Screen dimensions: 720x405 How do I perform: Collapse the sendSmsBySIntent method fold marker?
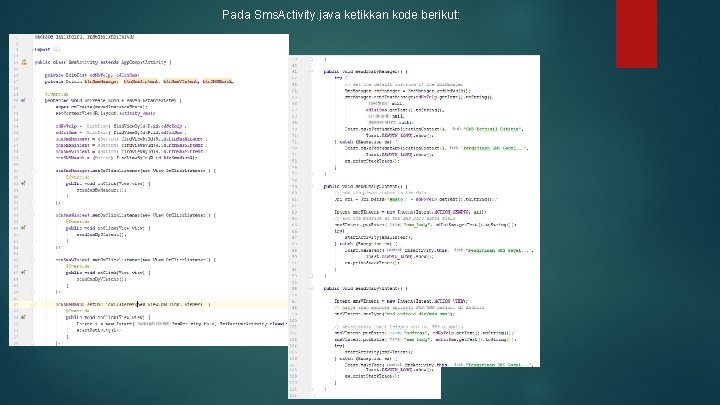tap(311, 186)
